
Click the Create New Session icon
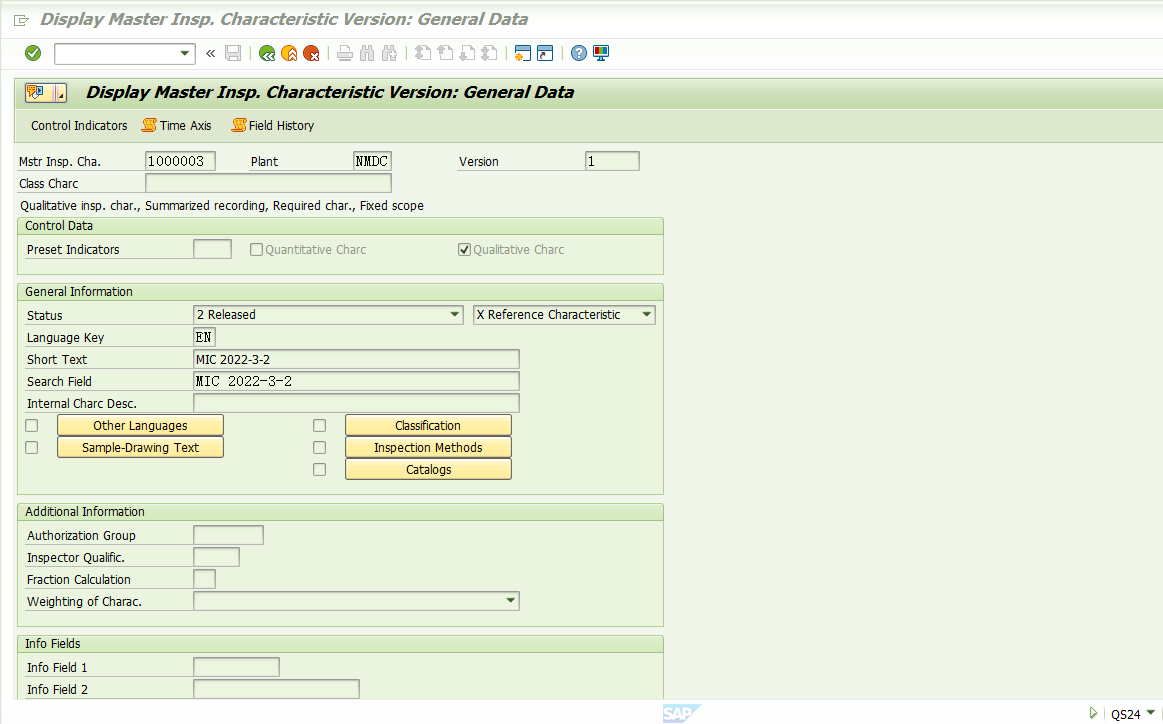click(x=523, y=53)
